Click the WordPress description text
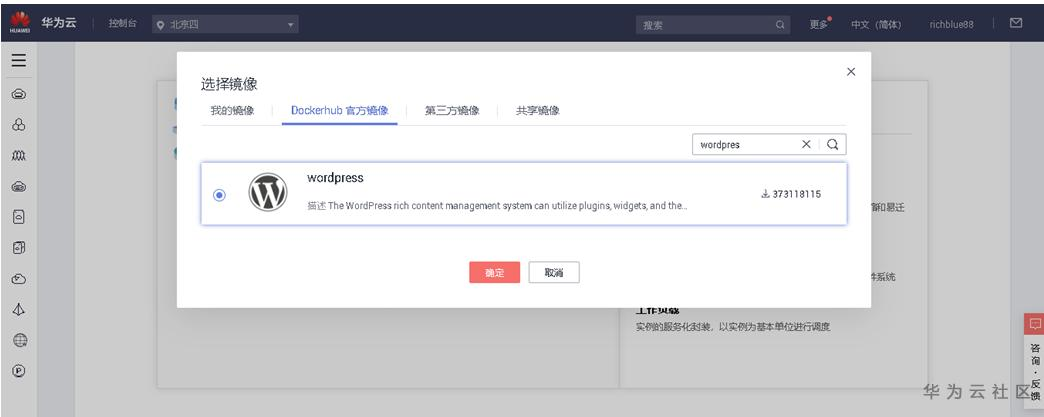Image resolution: width=1044 pixels, height=417 pixels. (497, 206)
